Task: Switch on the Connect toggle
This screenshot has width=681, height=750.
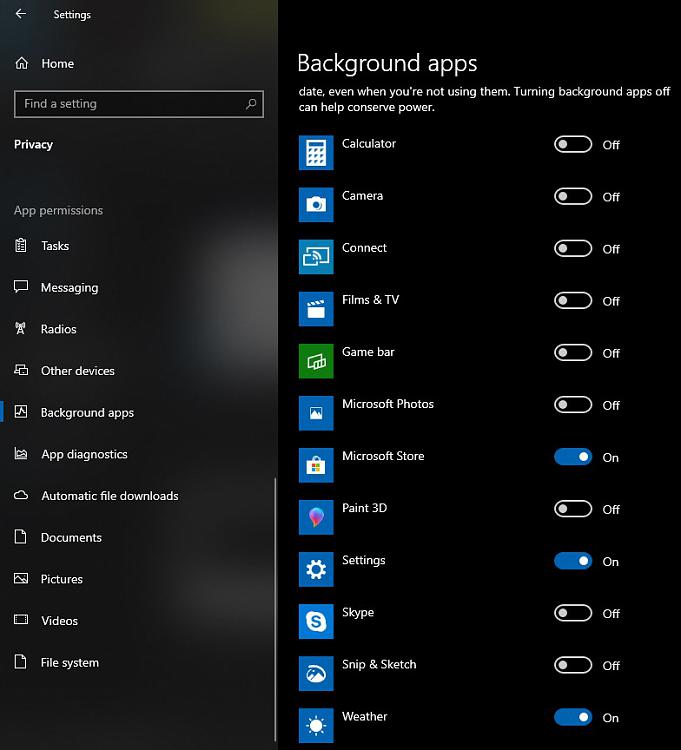Action: click(573, 248)
